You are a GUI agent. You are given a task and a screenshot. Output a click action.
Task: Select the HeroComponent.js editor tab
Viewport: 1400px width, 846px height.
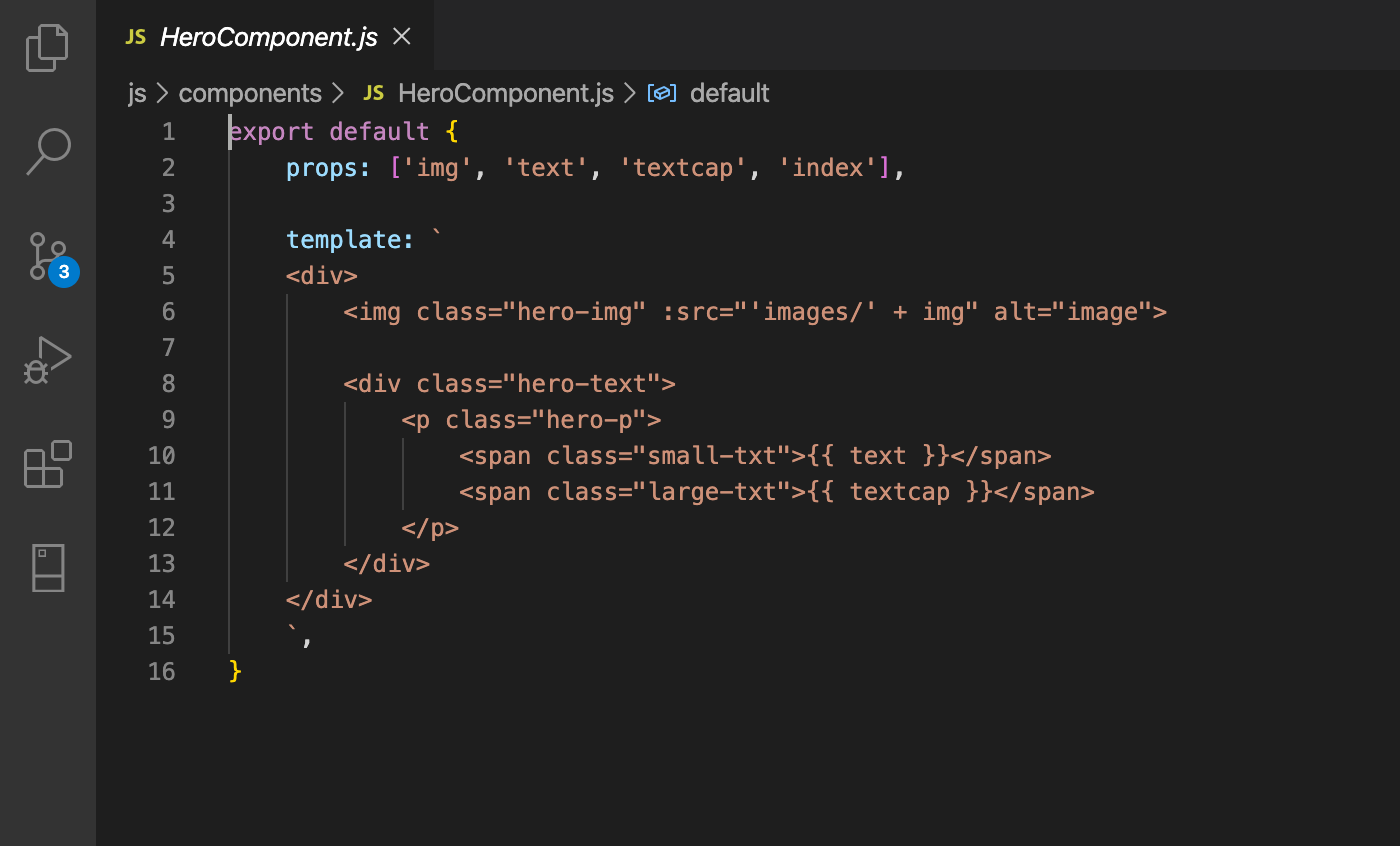tap(268, 37)
